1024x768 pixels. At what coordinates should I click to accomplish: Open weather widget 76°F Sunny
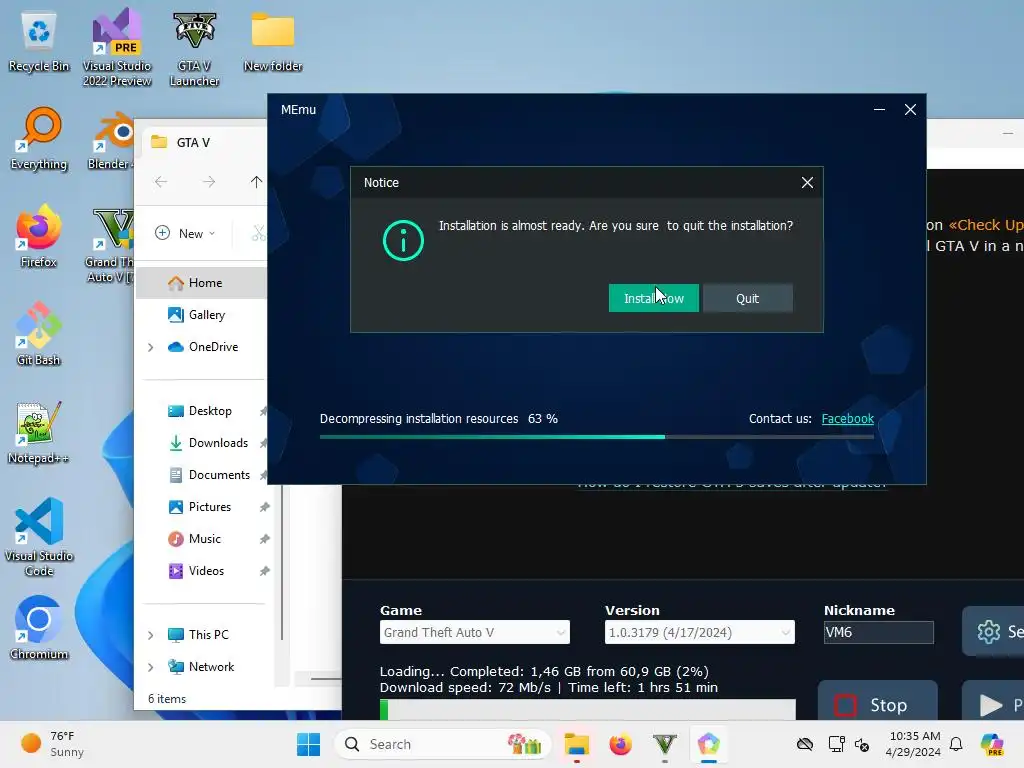click(52, 744)
